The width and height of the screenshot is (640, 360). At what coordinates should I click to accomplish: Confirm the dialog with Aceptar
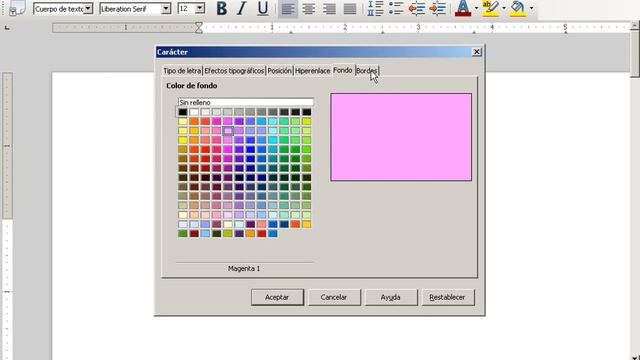click(x=277, y=297)
